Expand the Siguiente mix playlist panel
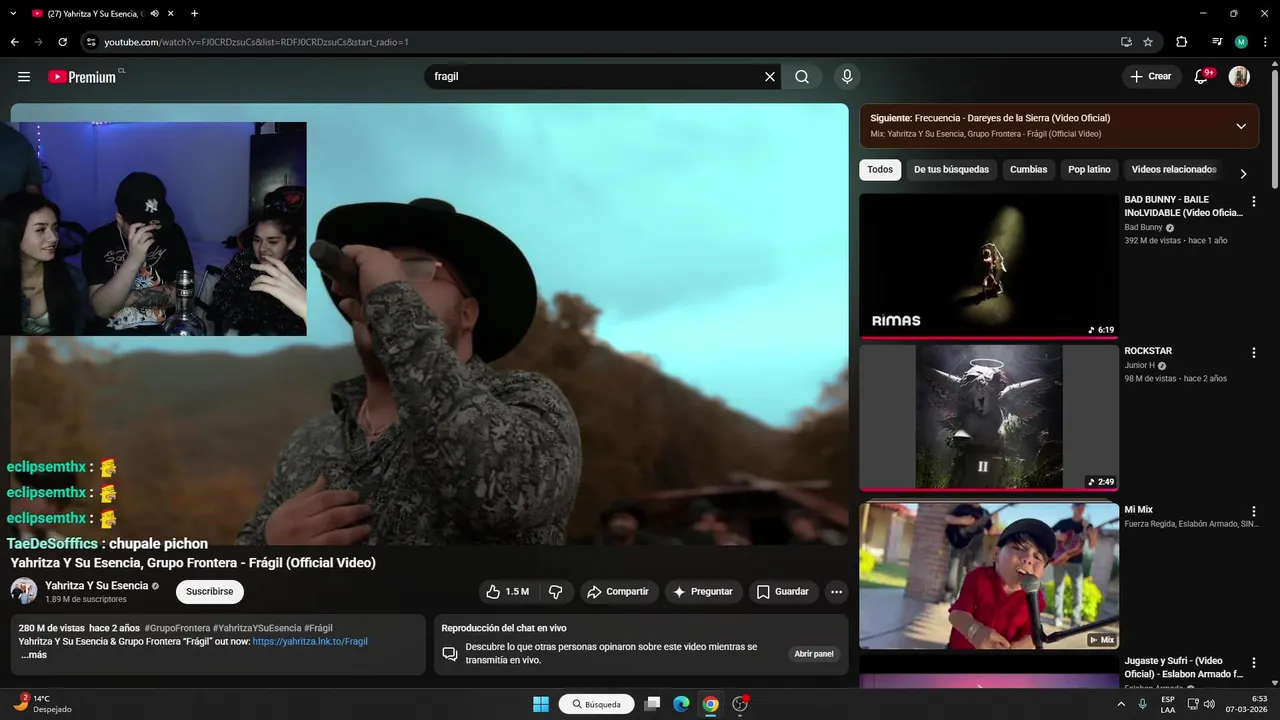The width and height of the screenshot is (1280, 720). coord(1241,126)
